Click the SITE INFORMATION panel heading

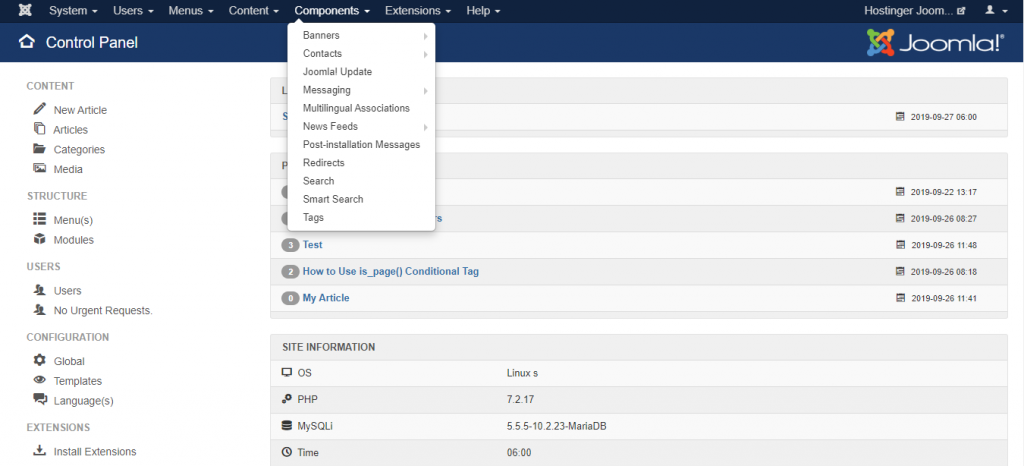[x=328, y=347]
